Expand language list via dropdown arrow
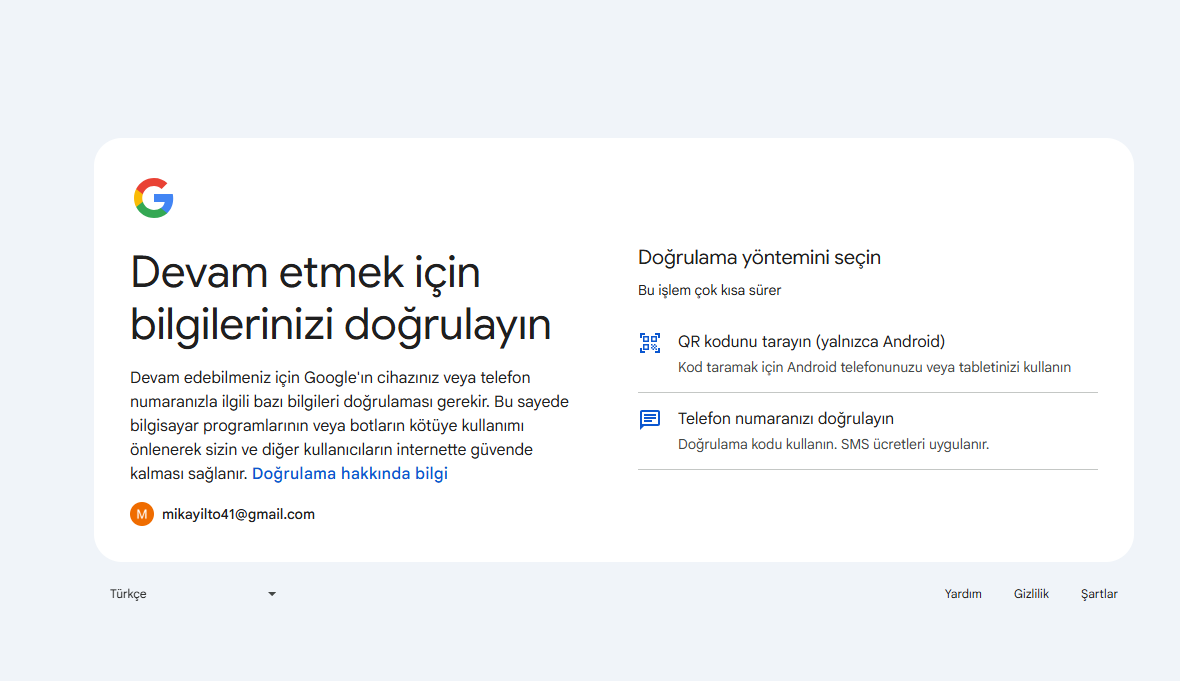Screen dimensions: 1180x681 point(272,594)
